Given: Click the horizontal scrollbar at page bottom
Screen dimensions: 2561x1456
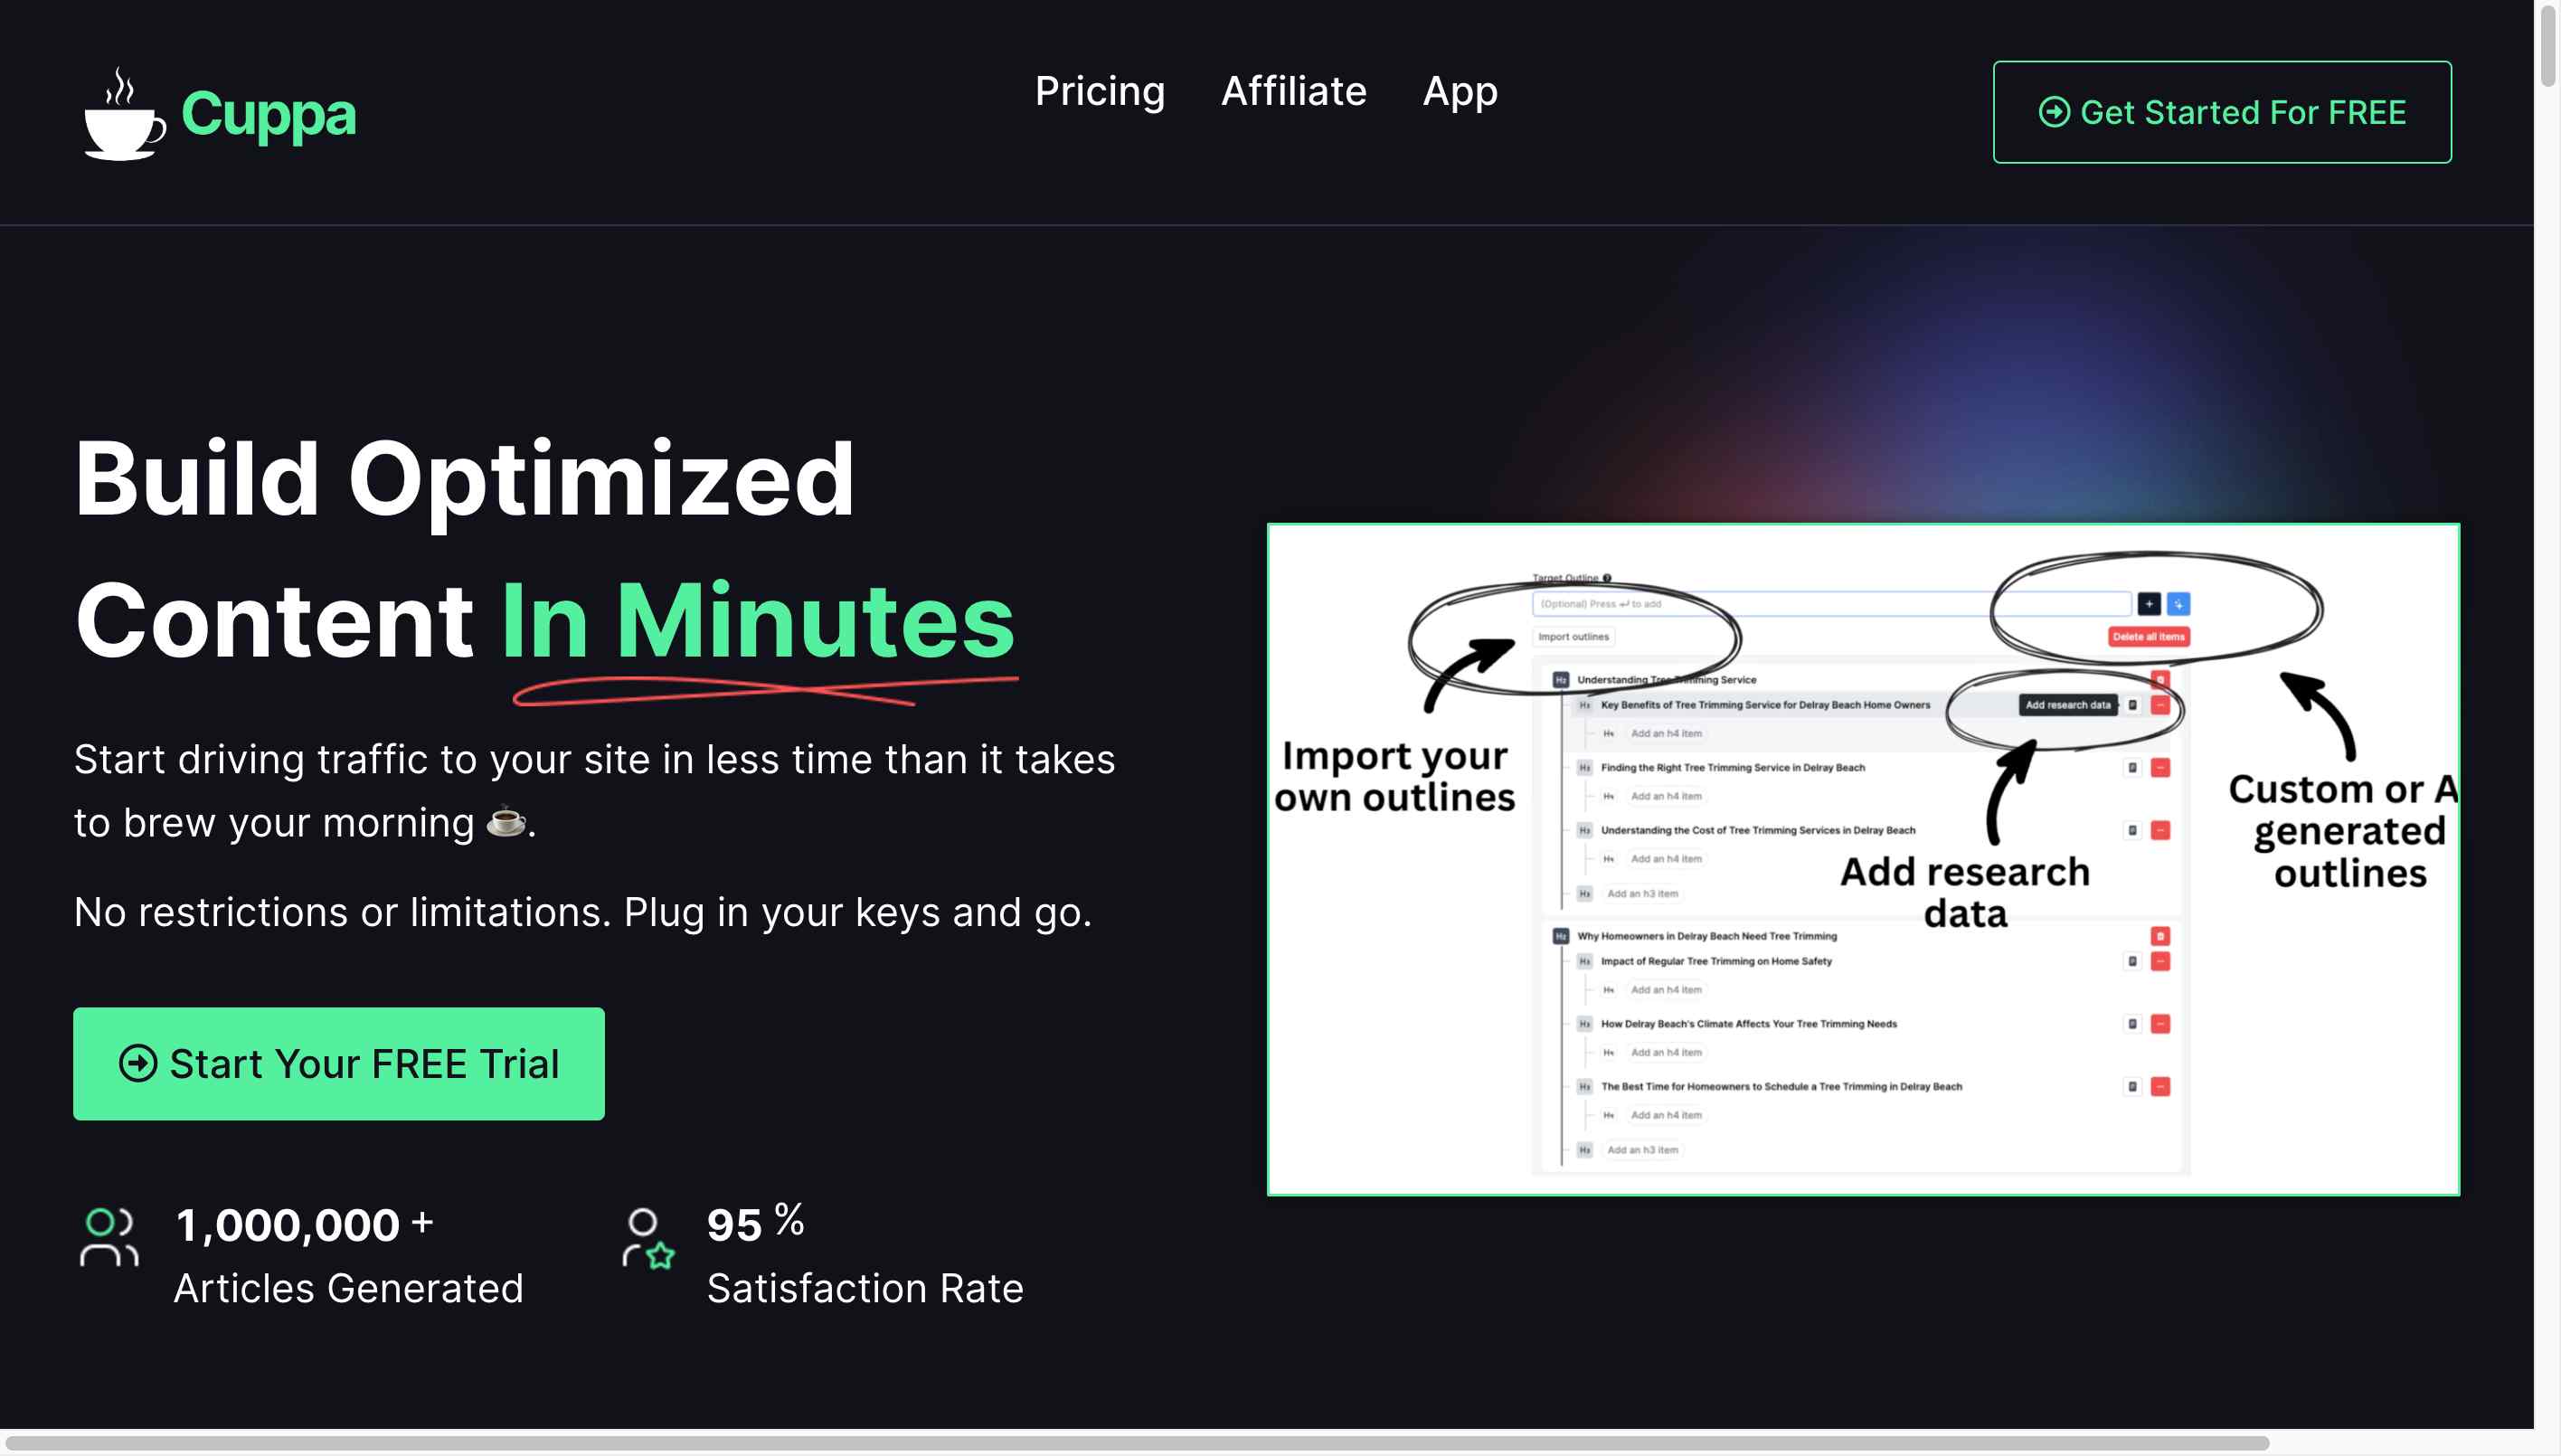Looking at the screenshot, I should point(1136,1442).
